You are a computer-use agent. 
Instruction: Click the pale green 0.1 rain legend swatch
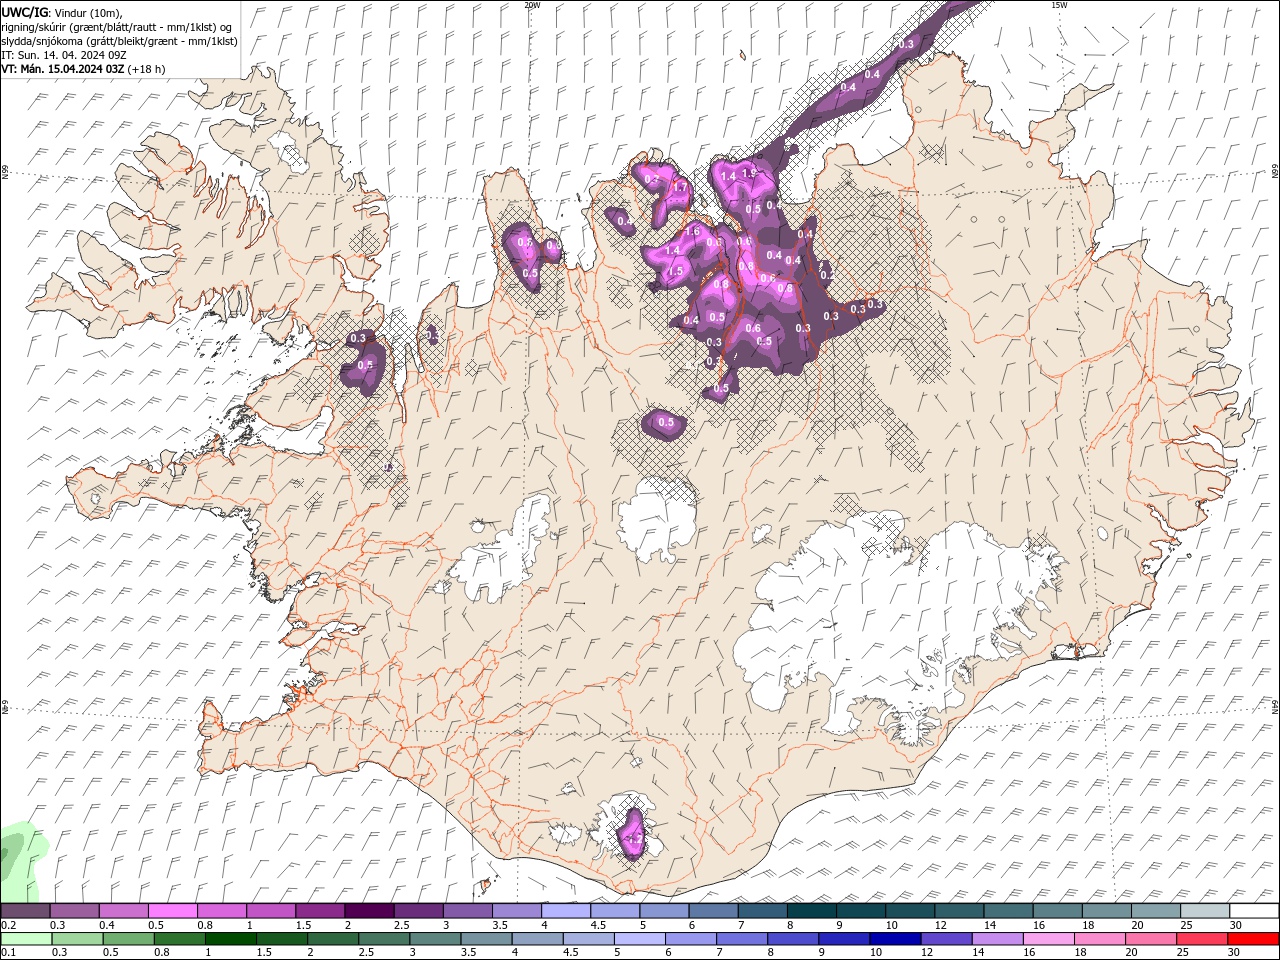pyautogui.click(x=26, y=939)
